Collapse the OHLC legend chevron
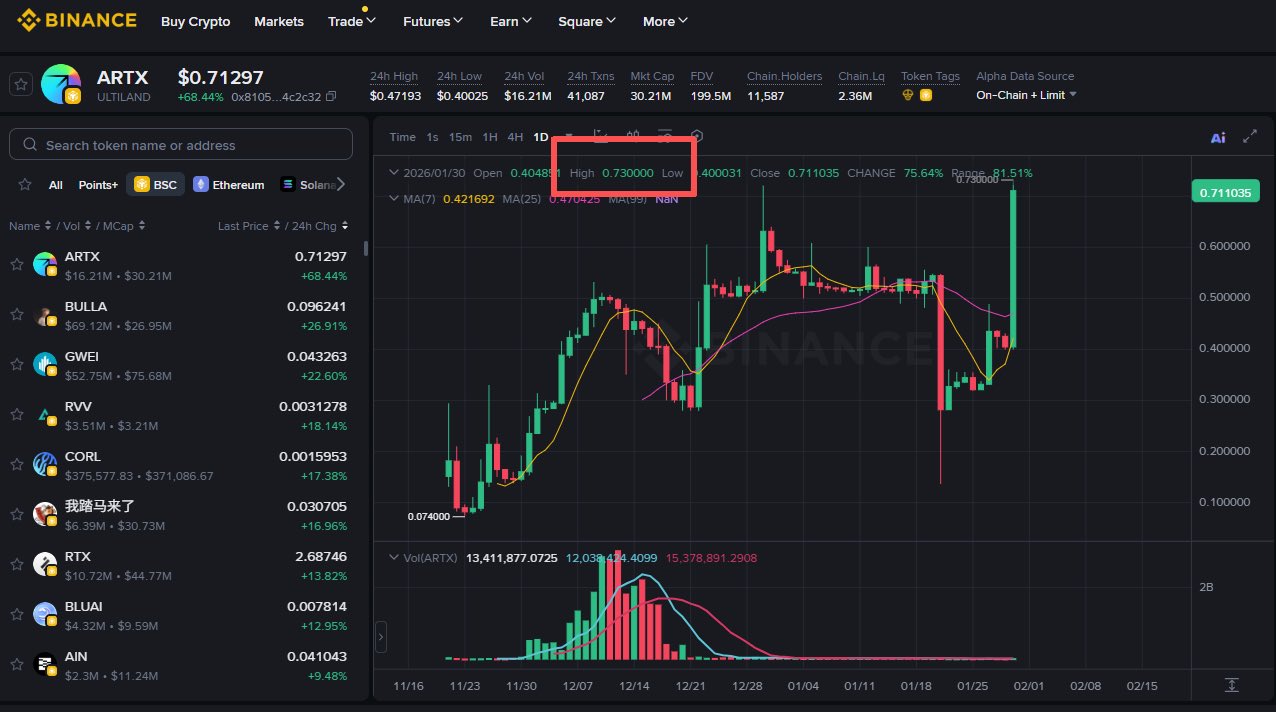Screen dimensions: 1276x712 pos(393,173)
